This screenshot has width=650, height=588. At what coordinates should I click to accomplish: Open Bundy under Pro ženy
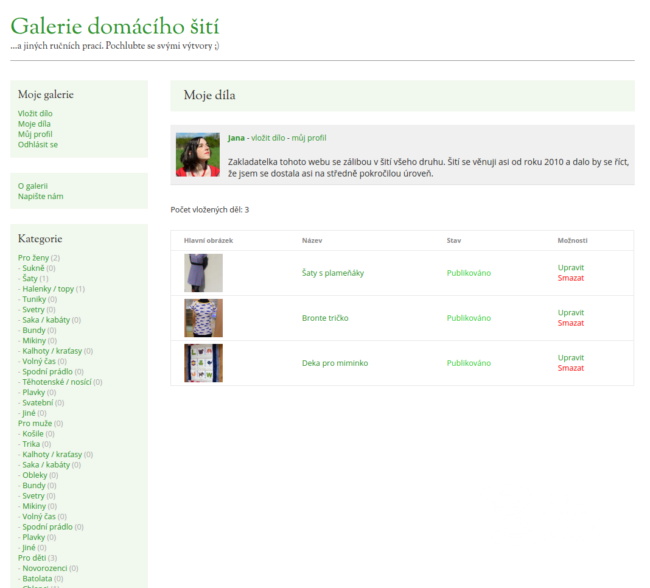pyautogui.click(x=34, y=330)
